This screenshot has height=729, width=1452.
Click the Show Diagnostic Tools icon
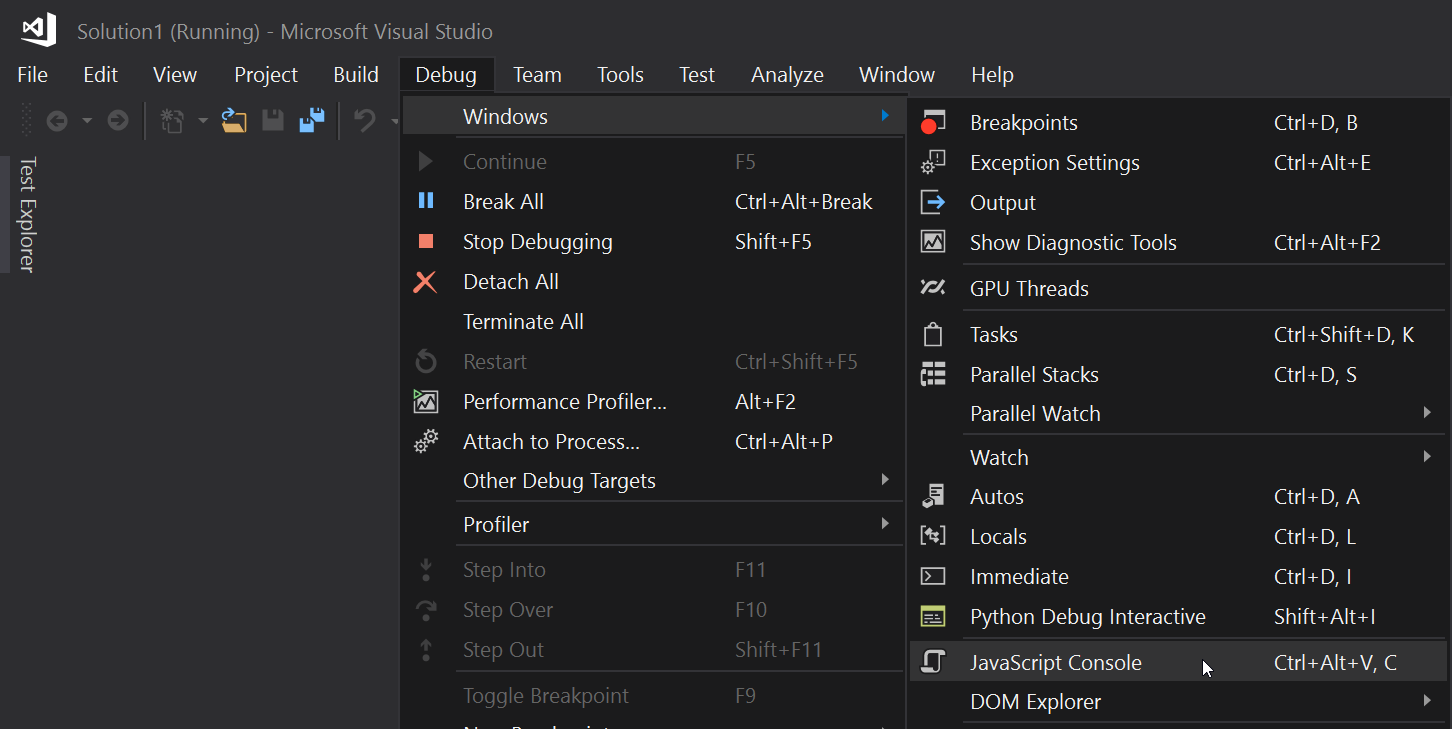[x=933, y=242]
